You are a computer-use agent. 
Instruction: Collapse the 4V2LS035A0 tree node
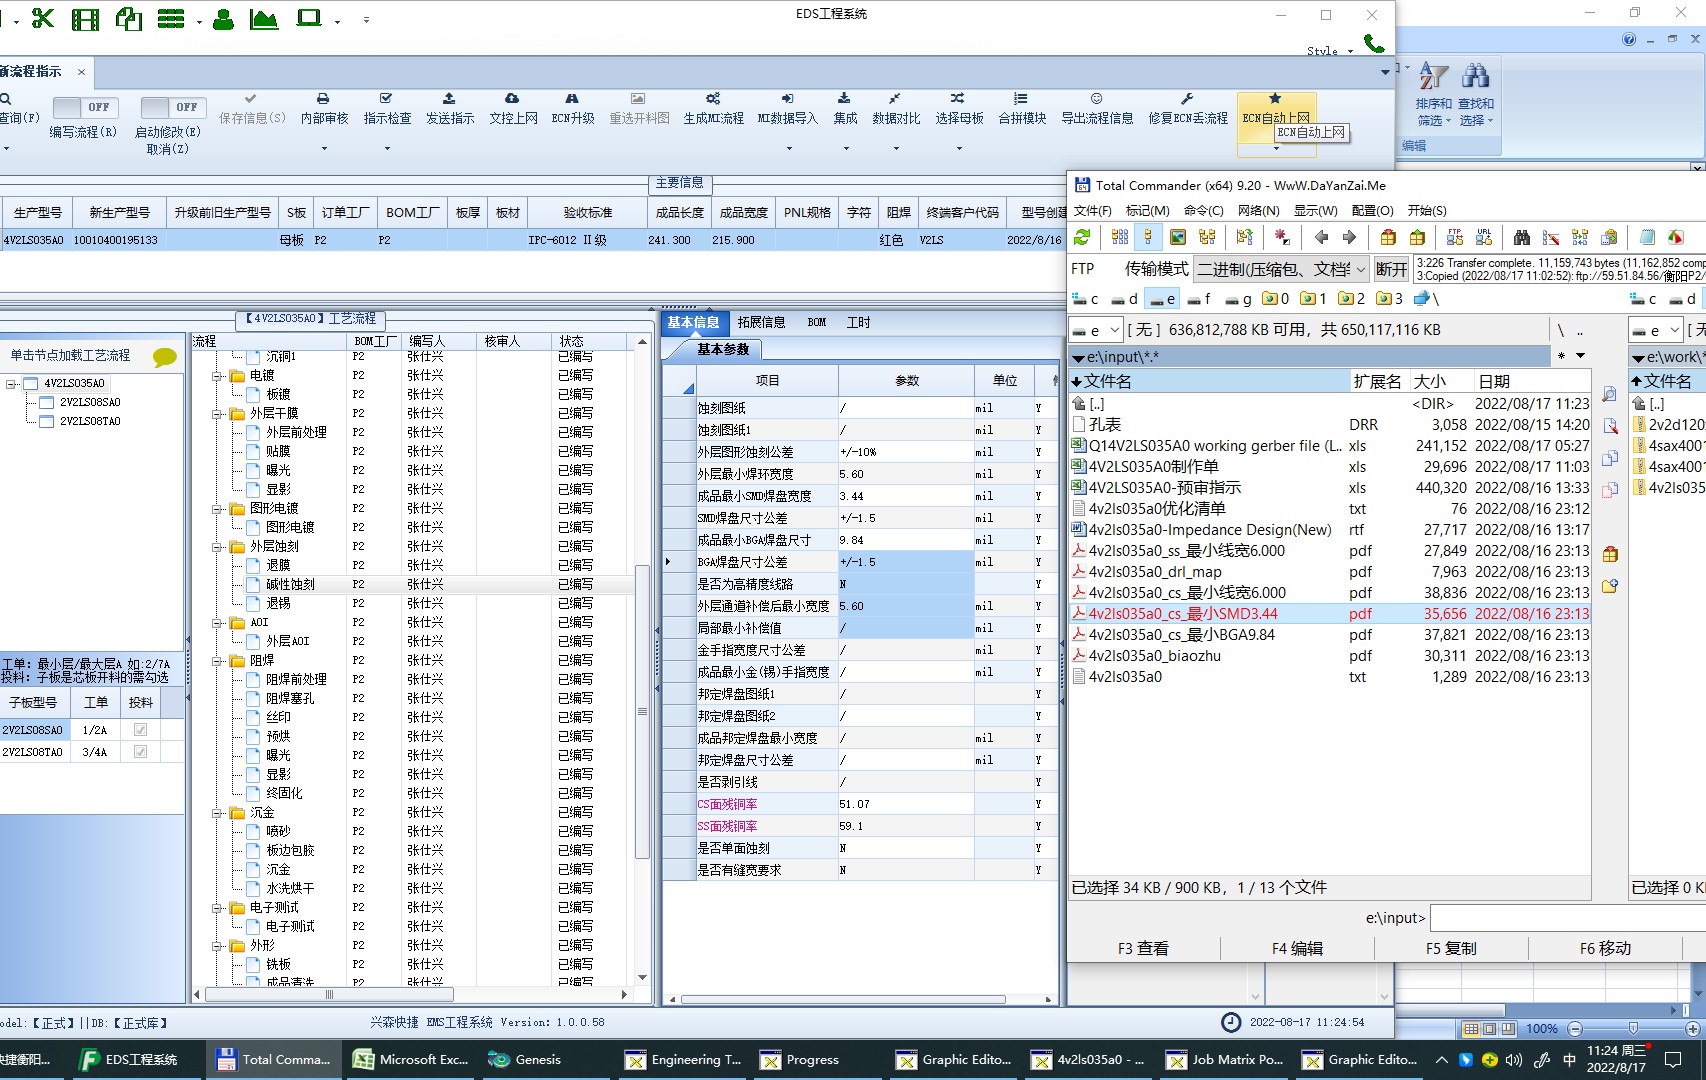11,383
